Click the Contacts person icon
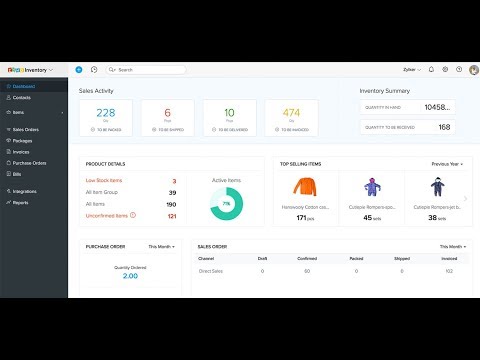 [9, 97]
